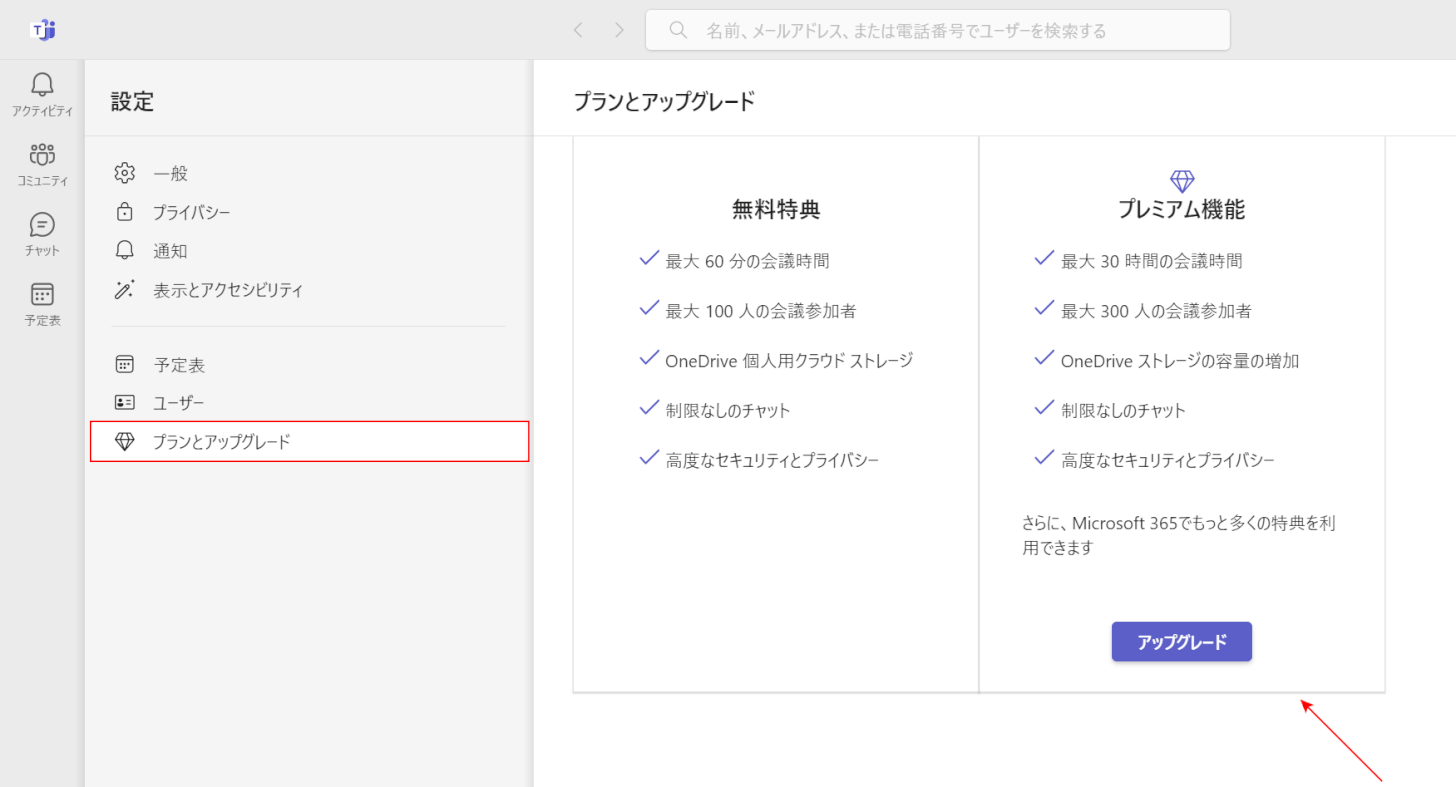Click the bell icon for 通知 settings
This screenshot has width=1456, height=787.
click(124, 250)
